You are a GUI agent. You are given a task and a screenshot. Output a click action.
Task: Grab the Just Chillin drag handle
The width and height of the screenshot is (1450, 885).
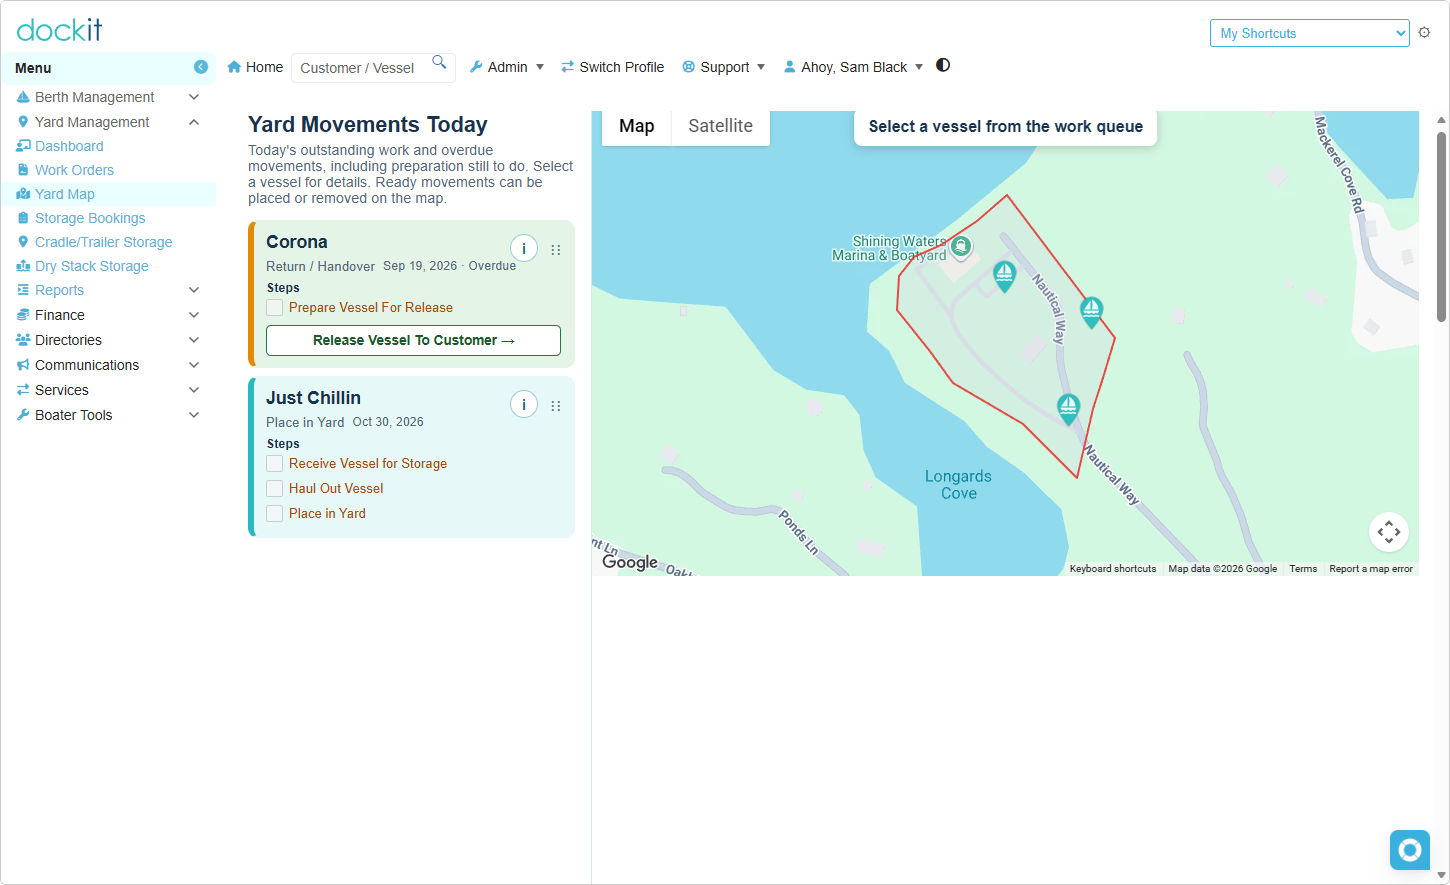tap(556, 406)
